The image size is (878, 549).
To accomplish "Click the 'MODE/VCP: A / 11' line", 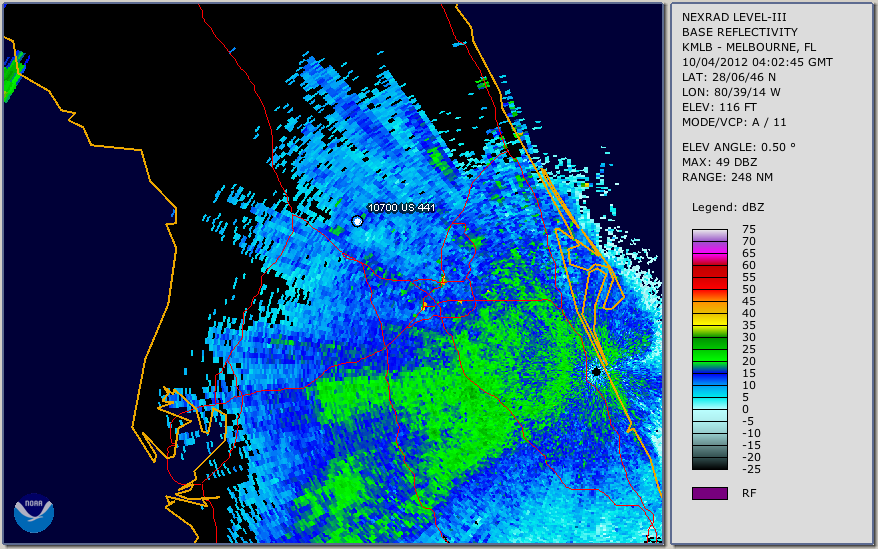I will coord(734,122).
